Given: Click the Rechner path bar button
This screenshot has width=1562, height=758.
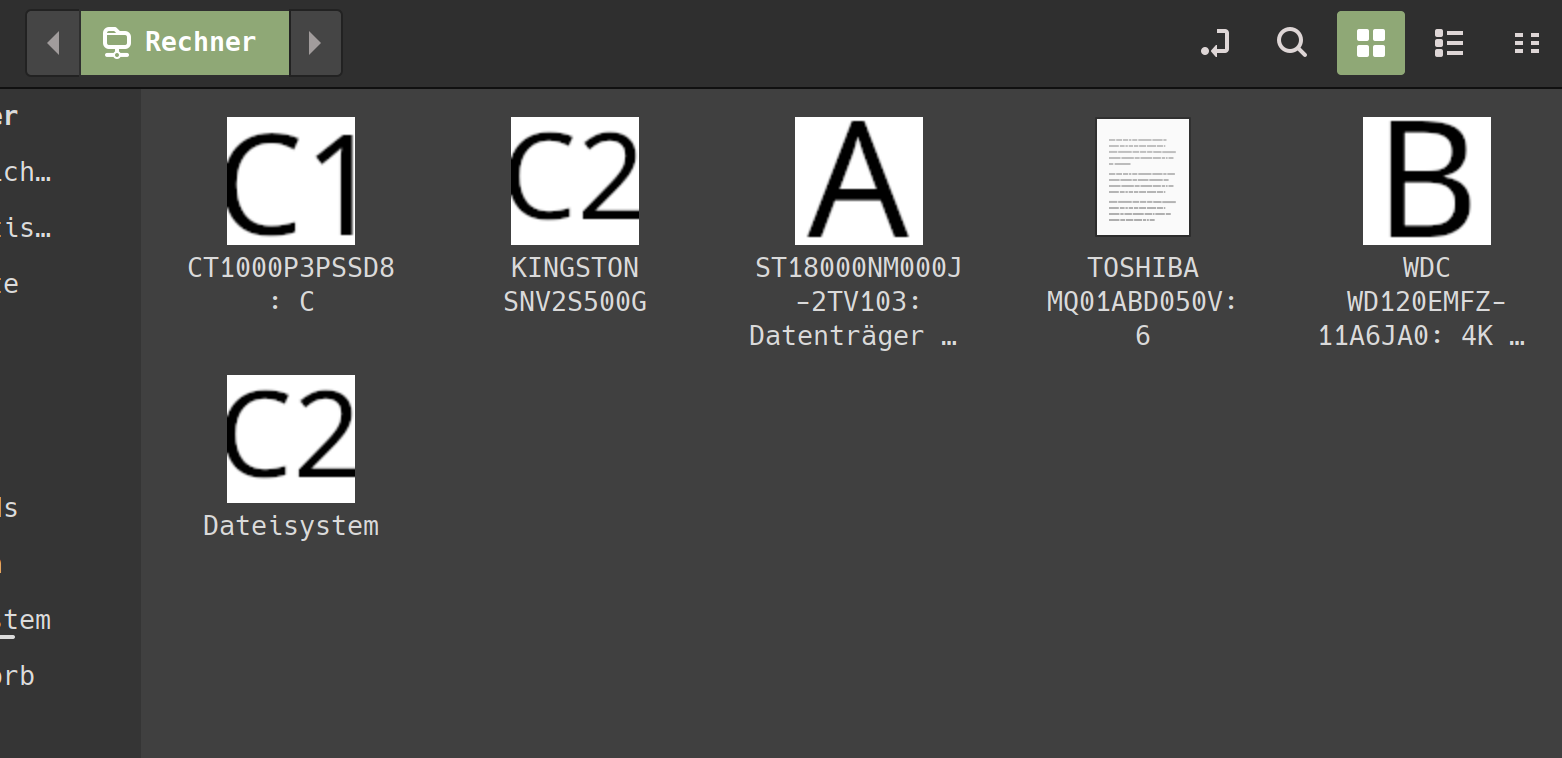Looking at the screenshot, I should point(185,43).
